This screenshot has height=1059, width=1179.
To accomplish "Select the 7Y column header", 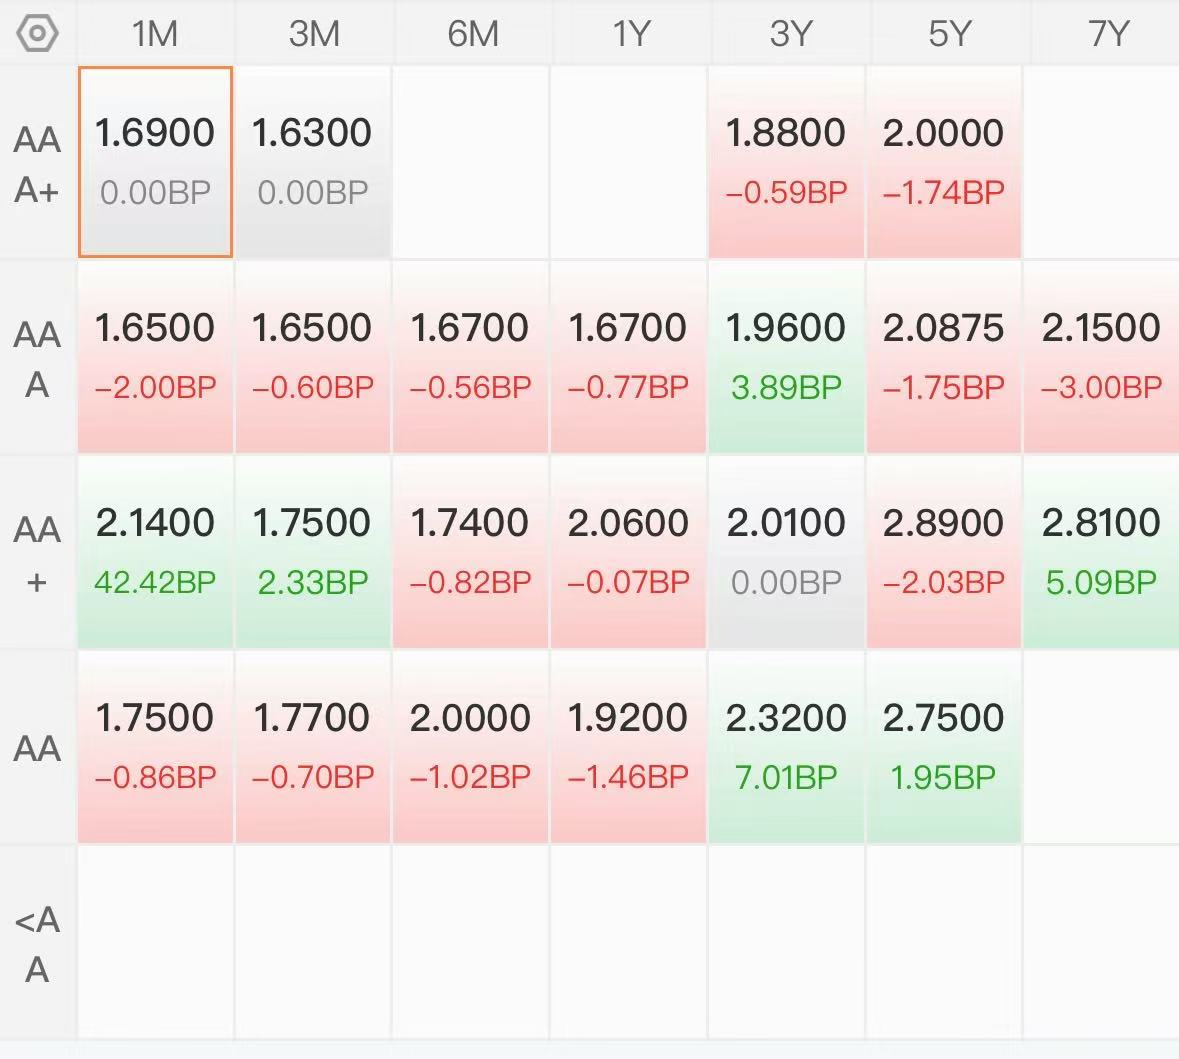I will tap(1105, 33).
